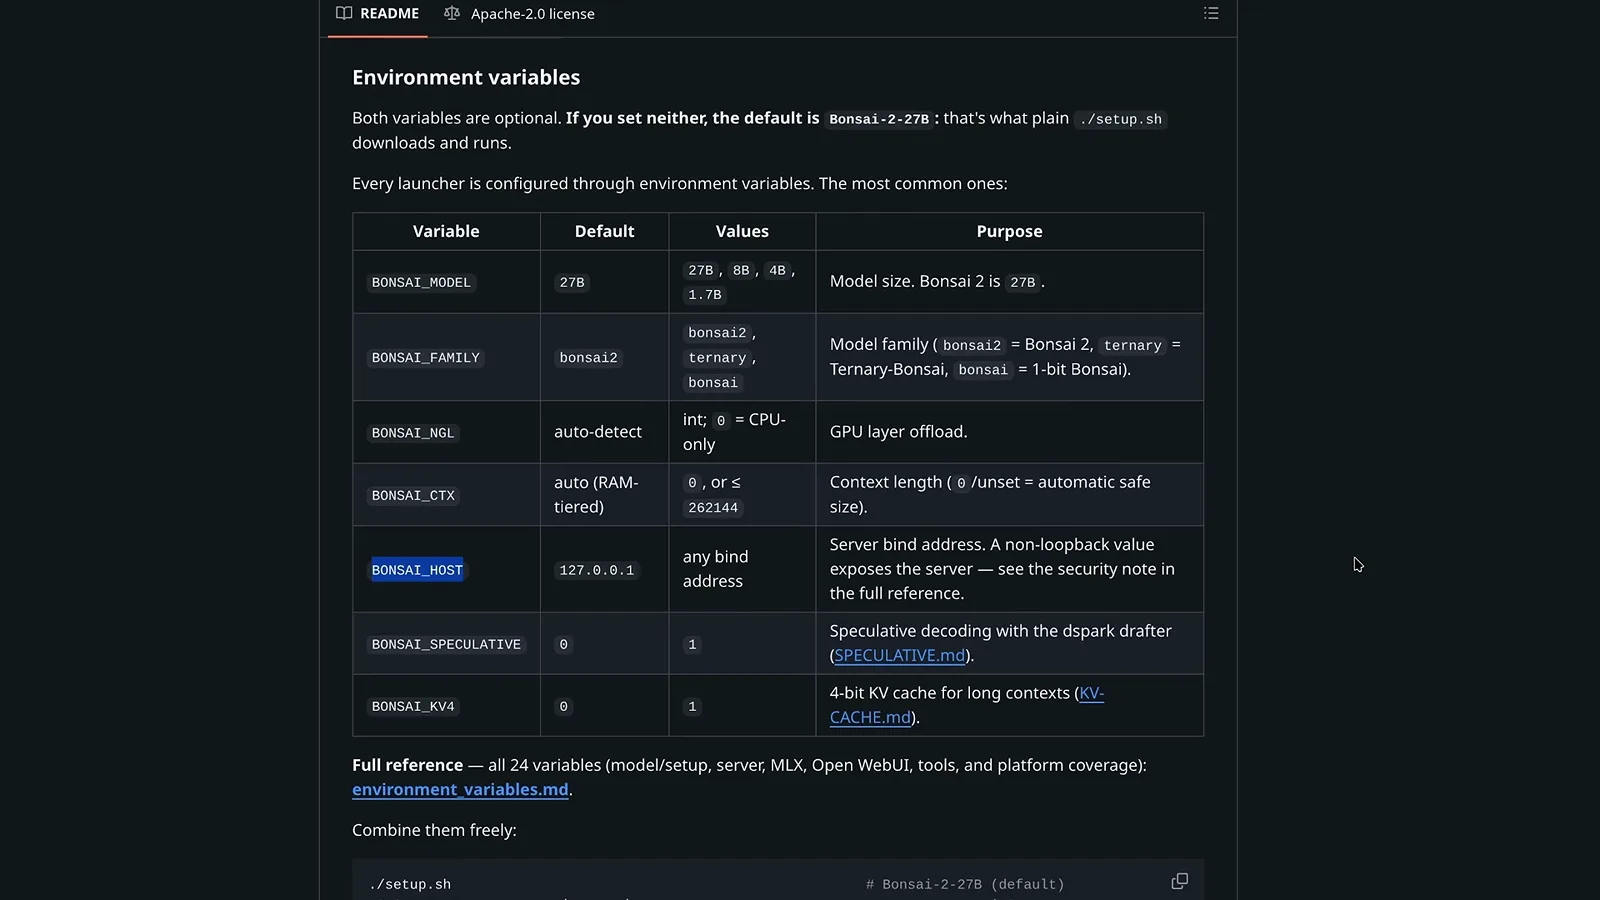
Task: Click the Values column header
Action: pos(742,231)
